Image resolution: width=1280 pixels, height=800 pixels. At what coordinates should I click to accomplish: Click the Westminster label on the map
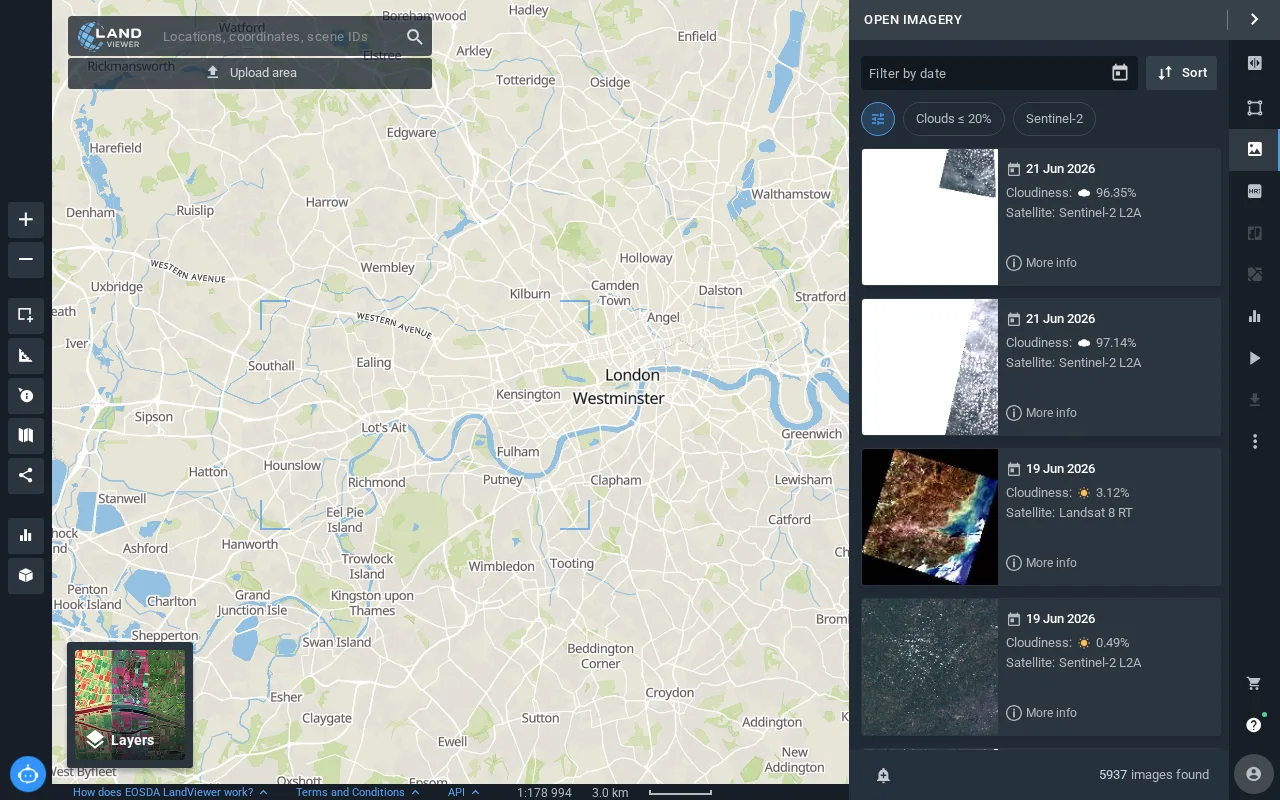click(x=618, y=398)
